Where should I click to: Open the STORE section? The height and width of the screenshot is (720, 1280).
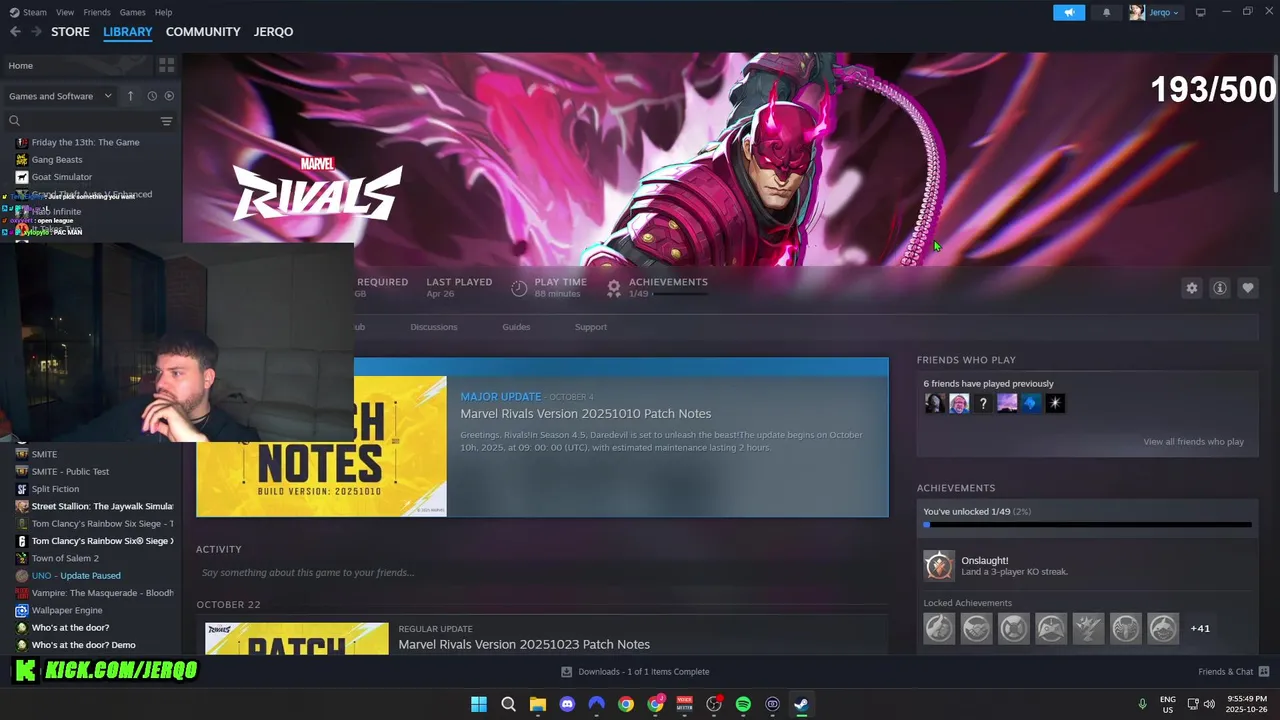click(x=70, y=32)
